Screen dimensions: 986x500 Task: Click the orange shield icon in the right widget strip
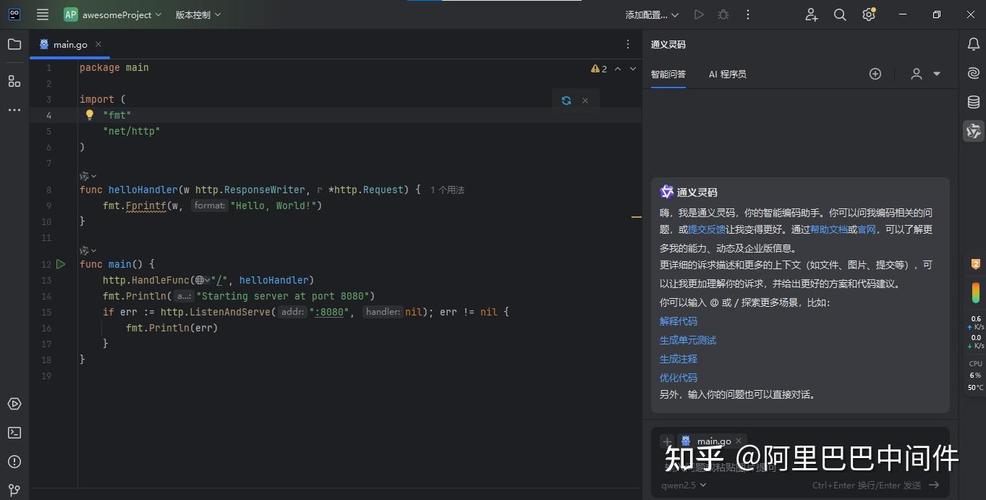[x=975, y=264]
